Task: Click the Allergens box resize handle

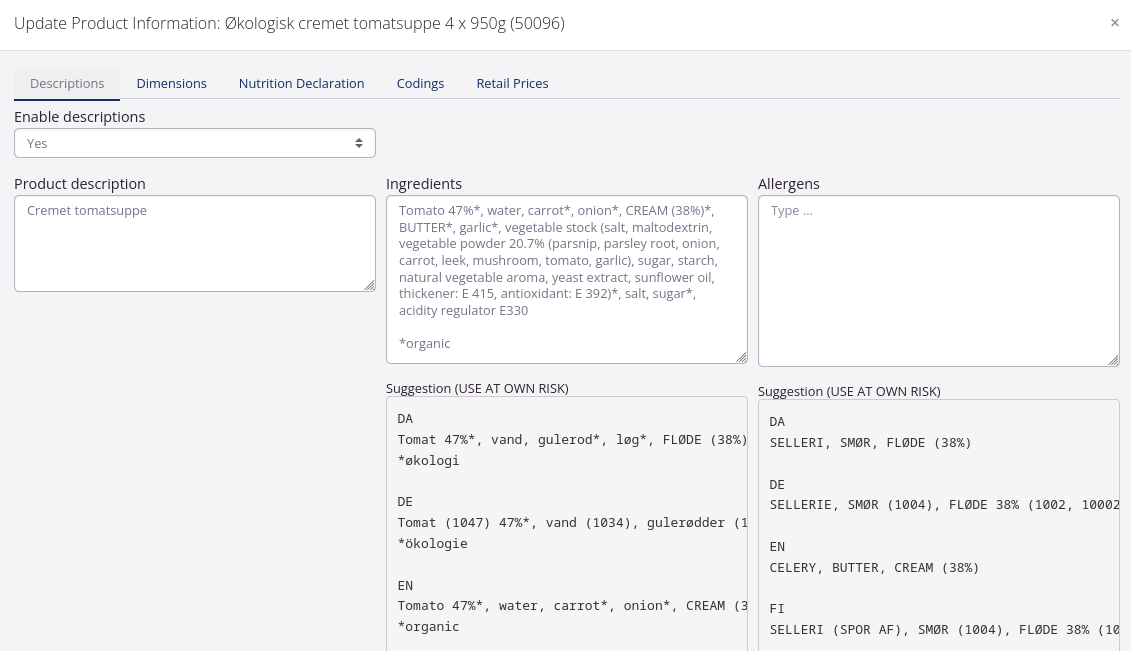Action: click(x=1113, y=360)
